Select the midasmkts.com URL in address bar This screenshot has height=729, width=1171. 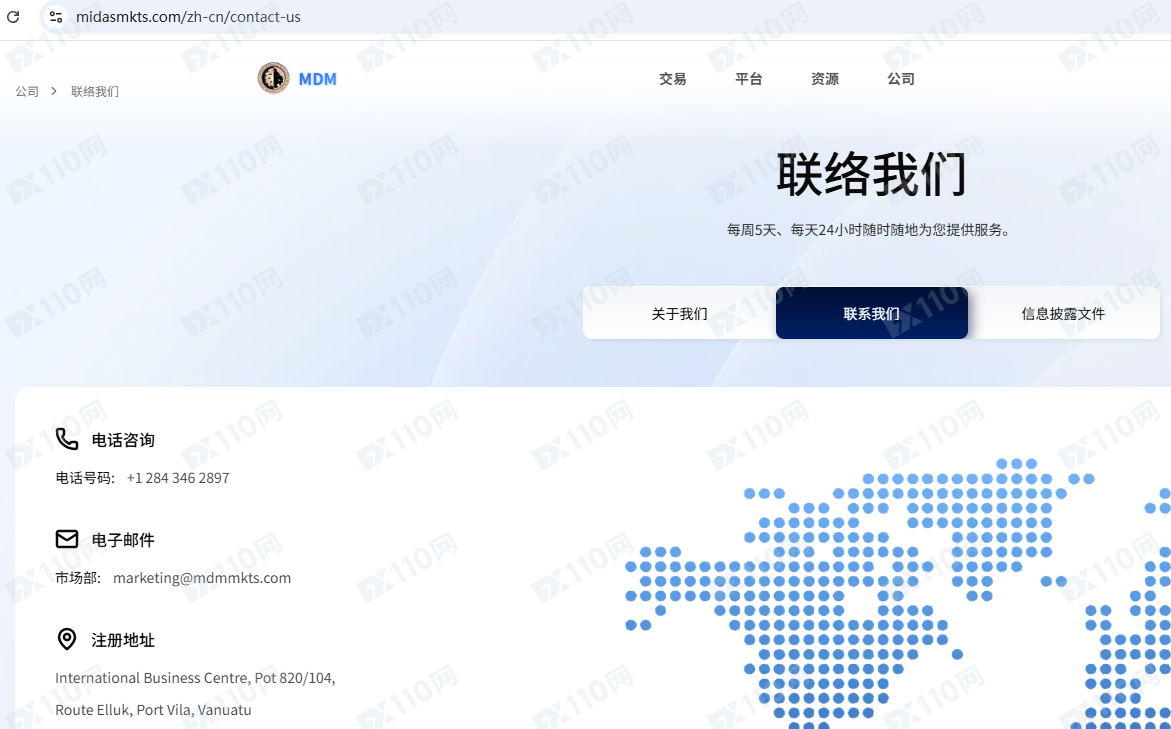(188, 17)
